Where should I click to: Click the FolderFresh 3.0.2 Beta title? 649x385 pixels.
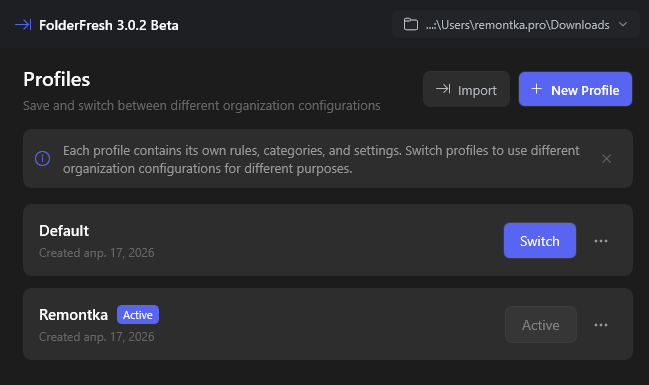point(109,25)
